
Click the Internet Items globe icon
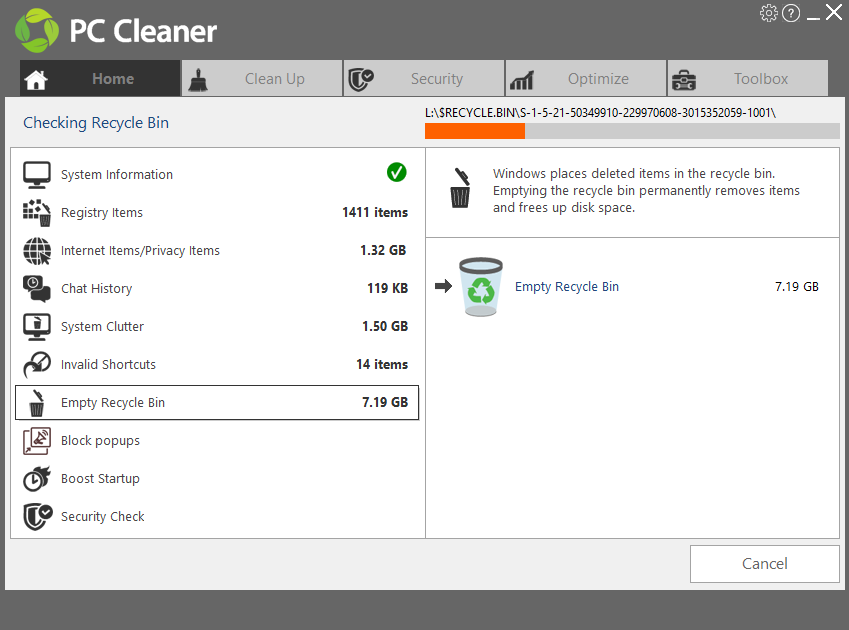tap(37, 251)
